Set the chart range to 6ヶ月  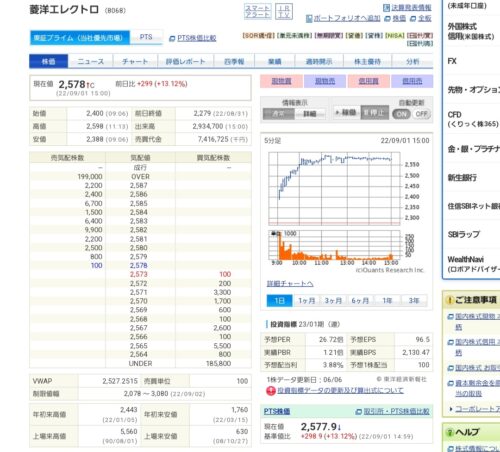click(360, 301)
